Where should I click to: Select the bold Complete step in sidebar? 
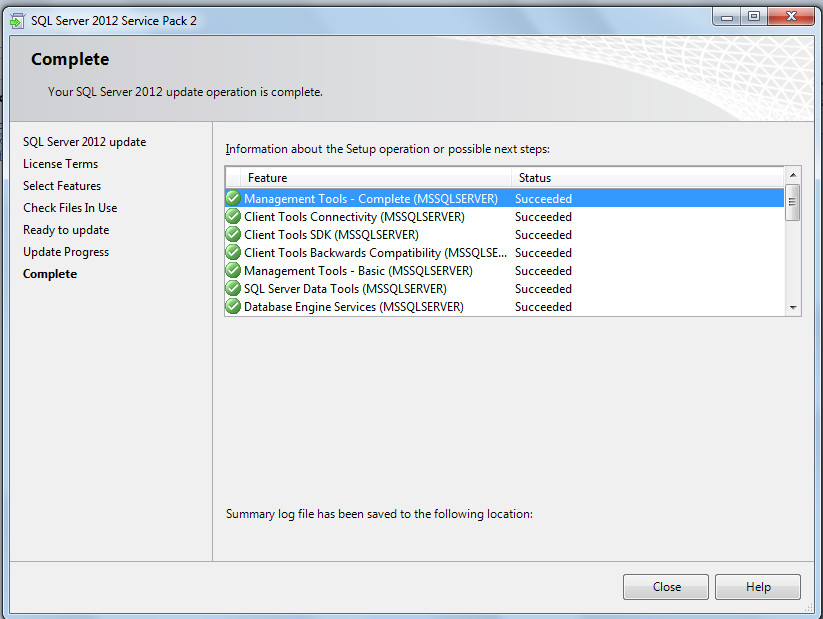tap(50, 274)
